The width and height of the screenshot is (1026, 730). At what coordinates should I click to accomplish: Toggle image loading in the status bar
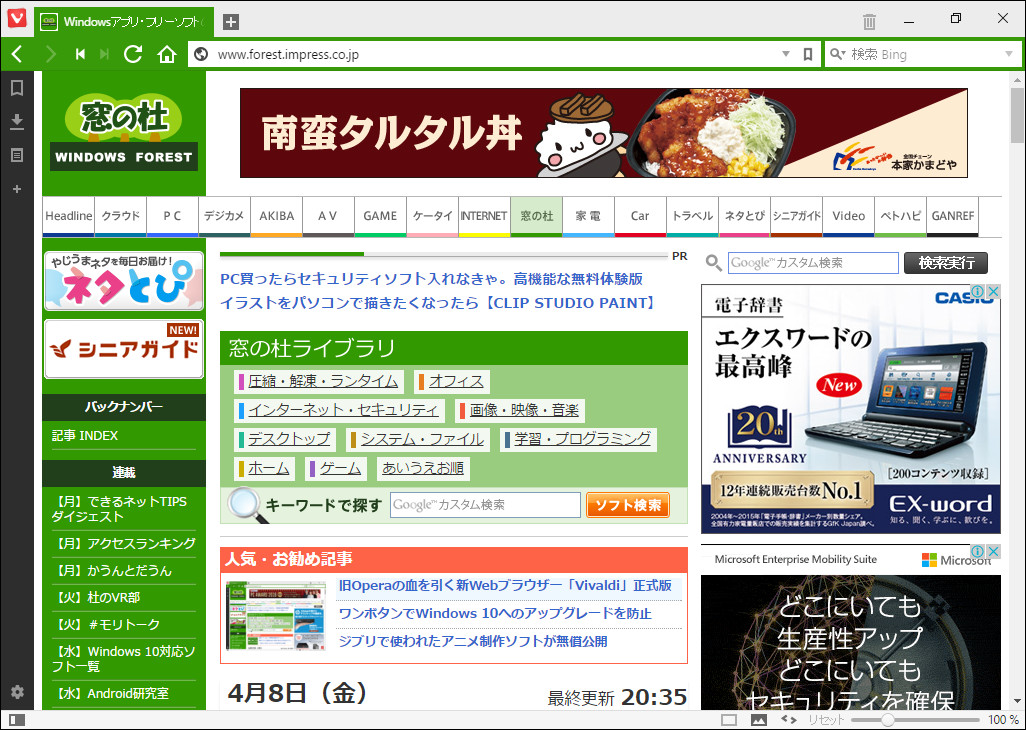tap(758, 720)
